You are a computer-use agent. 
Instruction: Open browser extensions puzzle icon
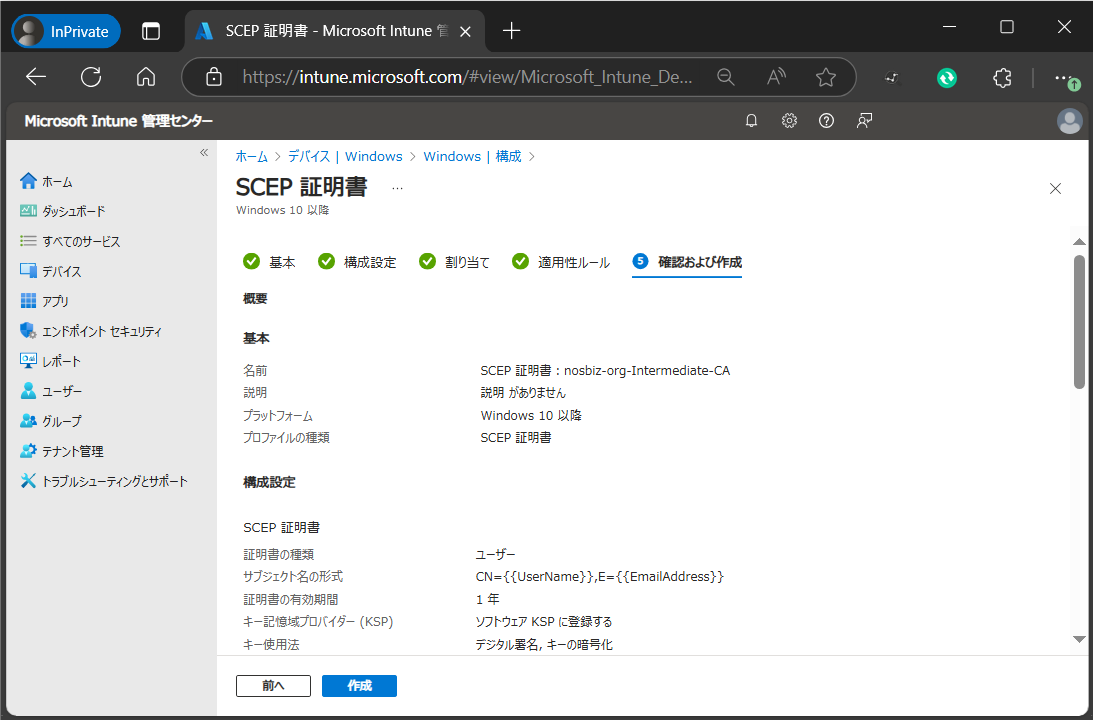coord(1002,77)
